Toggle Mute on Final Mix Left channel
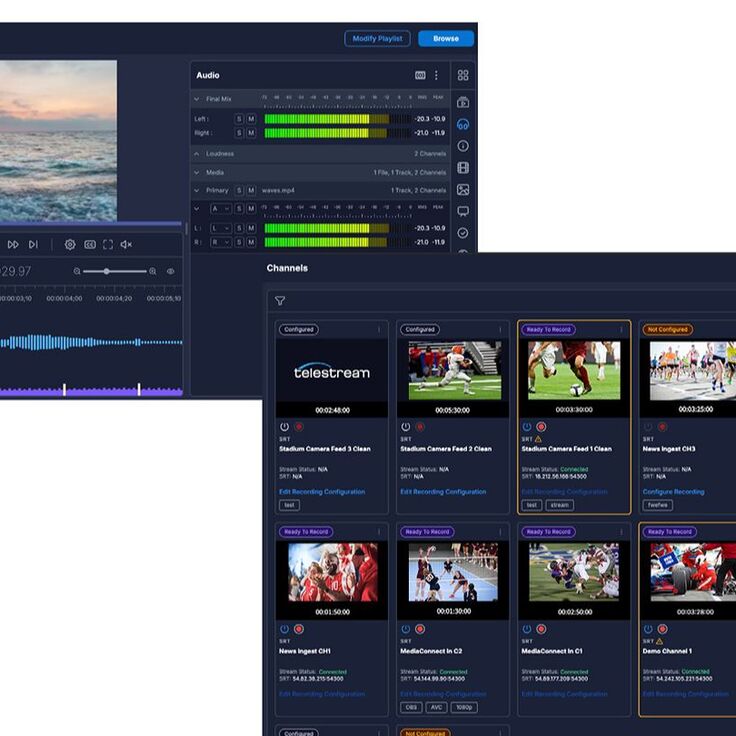The width and height of the screenshot is (736, 736). pos(251,119)
